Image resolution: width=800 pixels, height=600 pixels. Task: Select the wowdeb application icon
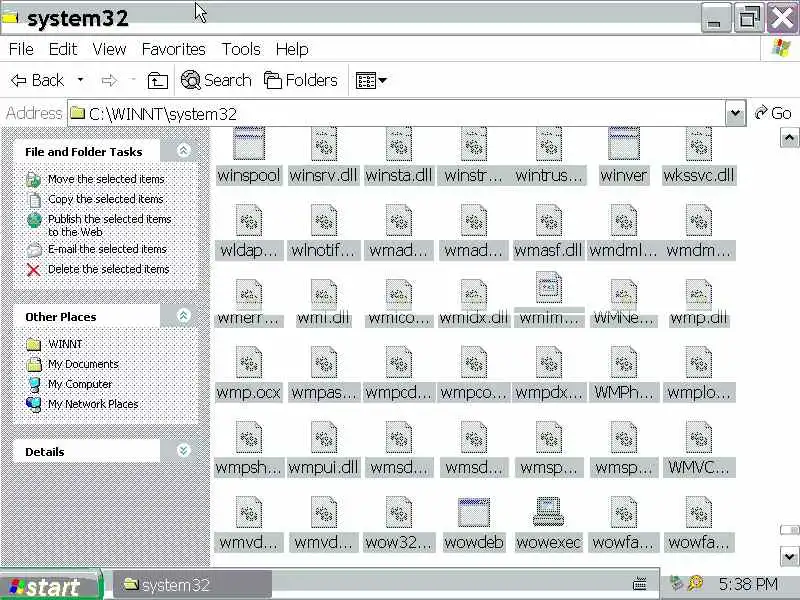tap(474, 512)
